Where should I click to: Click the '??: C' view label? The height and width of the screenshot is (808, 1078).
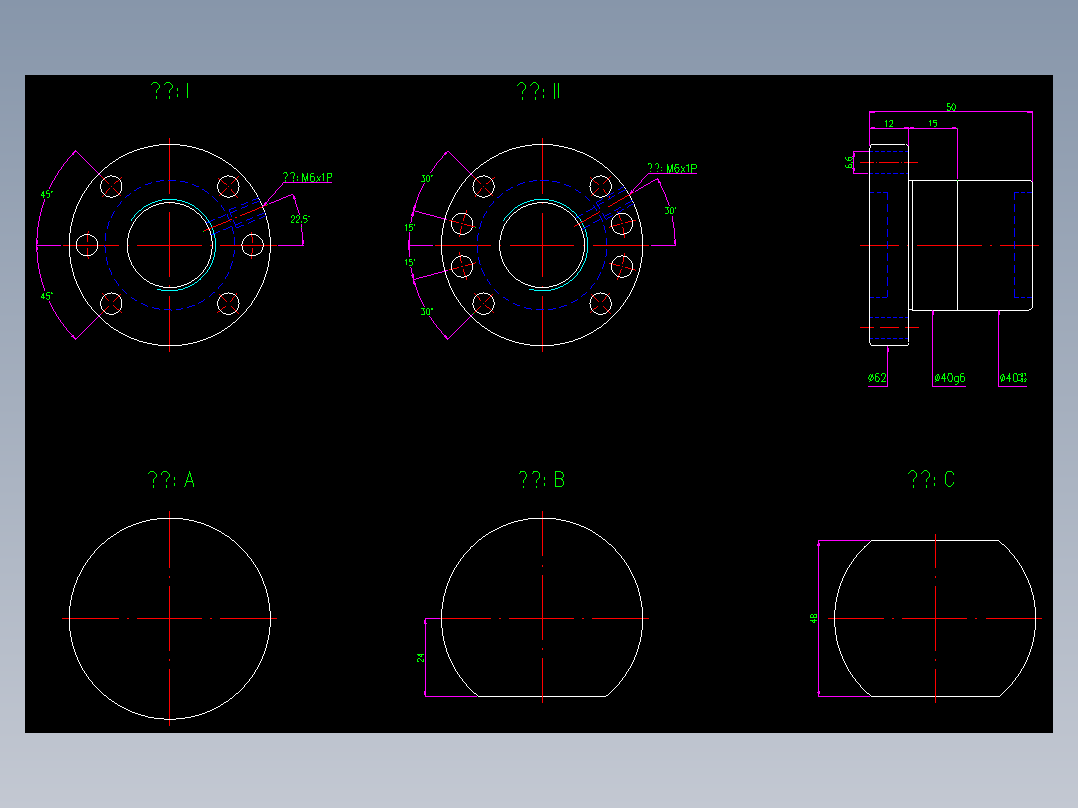tap(930, 479)
